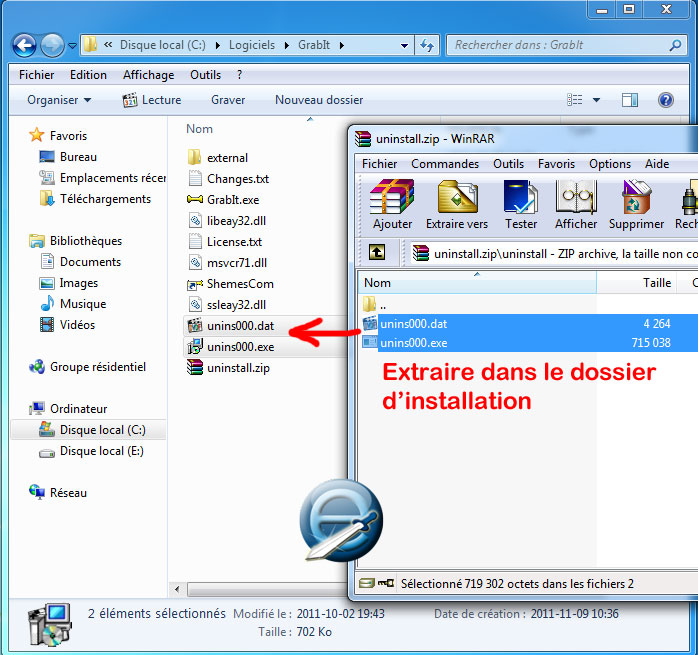
Task: Open the view options dropdown arrow
Action: pos(596,100)
